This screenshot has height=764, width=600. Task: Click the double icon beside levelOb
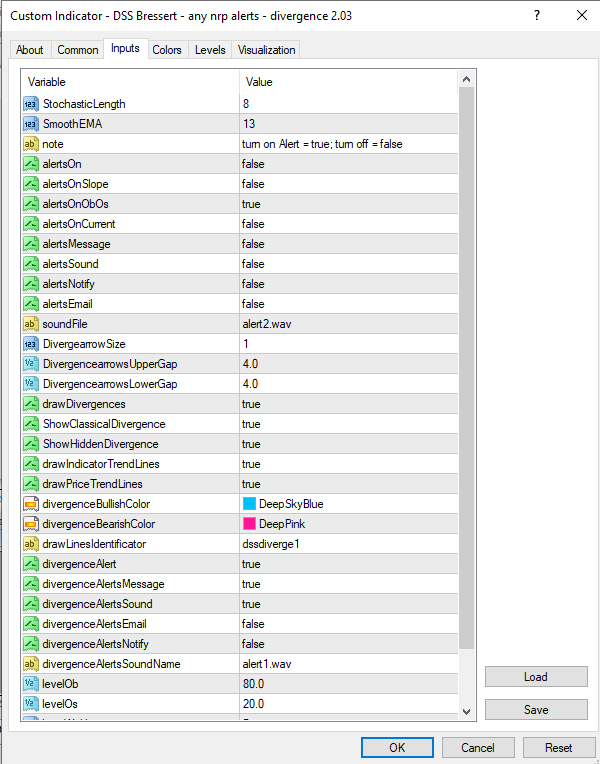(x=31, y=684)
